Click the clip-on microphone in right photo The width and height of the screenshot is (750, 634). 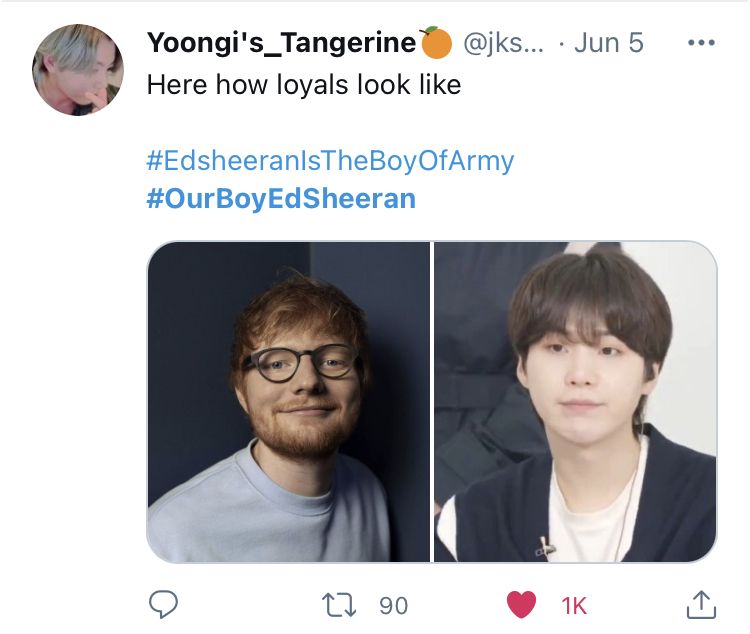click(545, 546)
